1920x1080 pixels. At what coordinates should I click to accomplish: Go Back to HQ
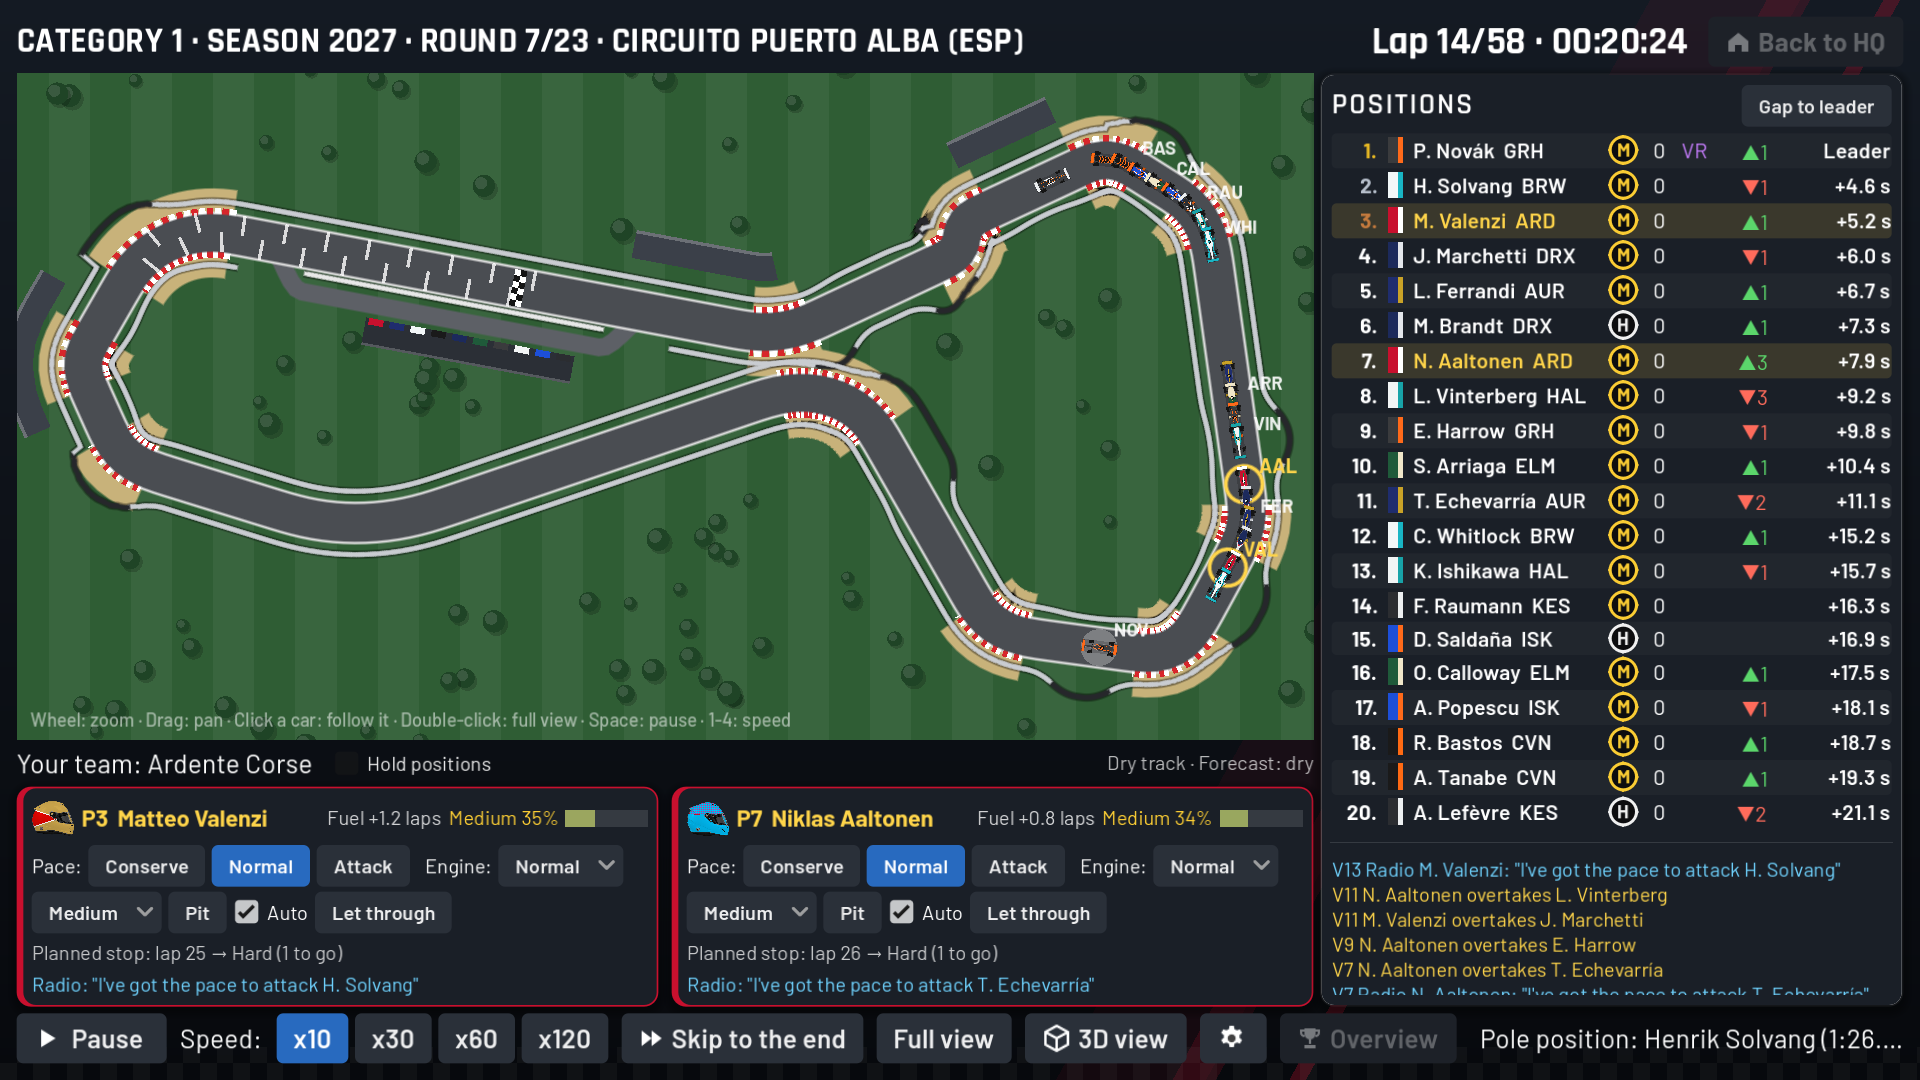point(1806,43)
